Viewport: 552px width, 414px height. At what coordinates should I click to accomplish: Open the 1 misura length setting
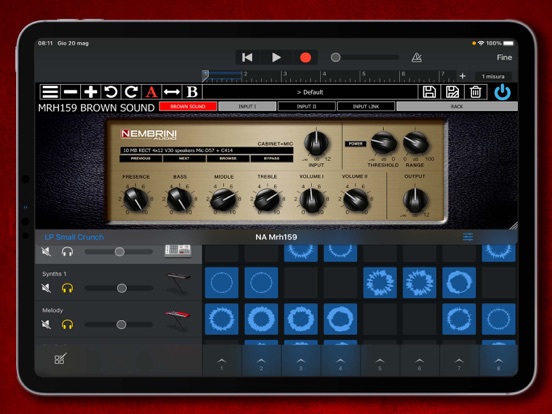(x=493, y=76)
